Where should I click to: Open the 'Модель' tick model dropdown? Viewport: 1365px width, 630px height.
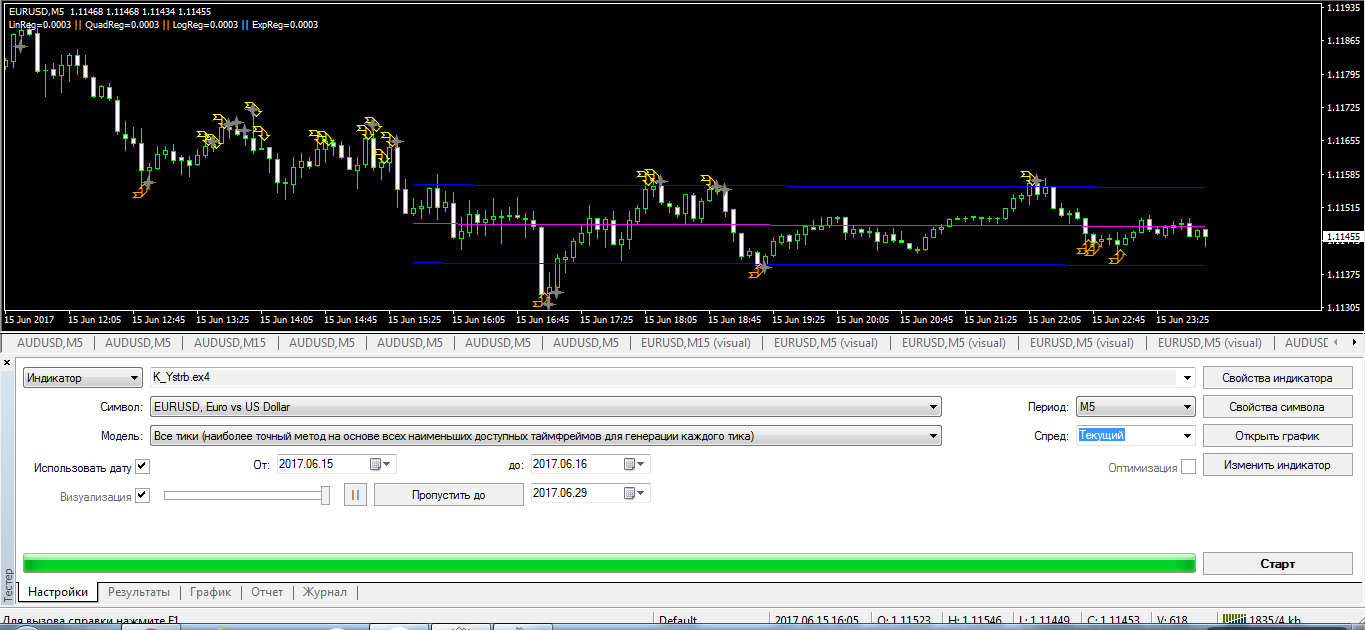(x=545, y=436)
